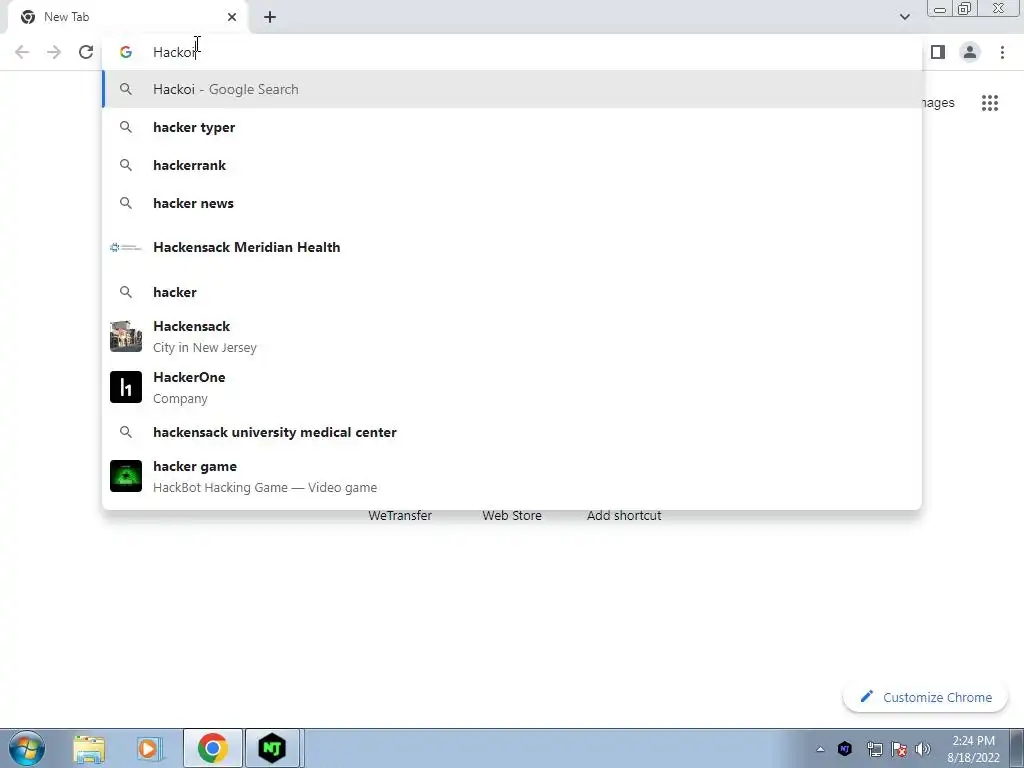The width and height of the screenshot is (1024, 768).
Task: Open Chrome's three-dot menu
Action: pos(1002,52)
